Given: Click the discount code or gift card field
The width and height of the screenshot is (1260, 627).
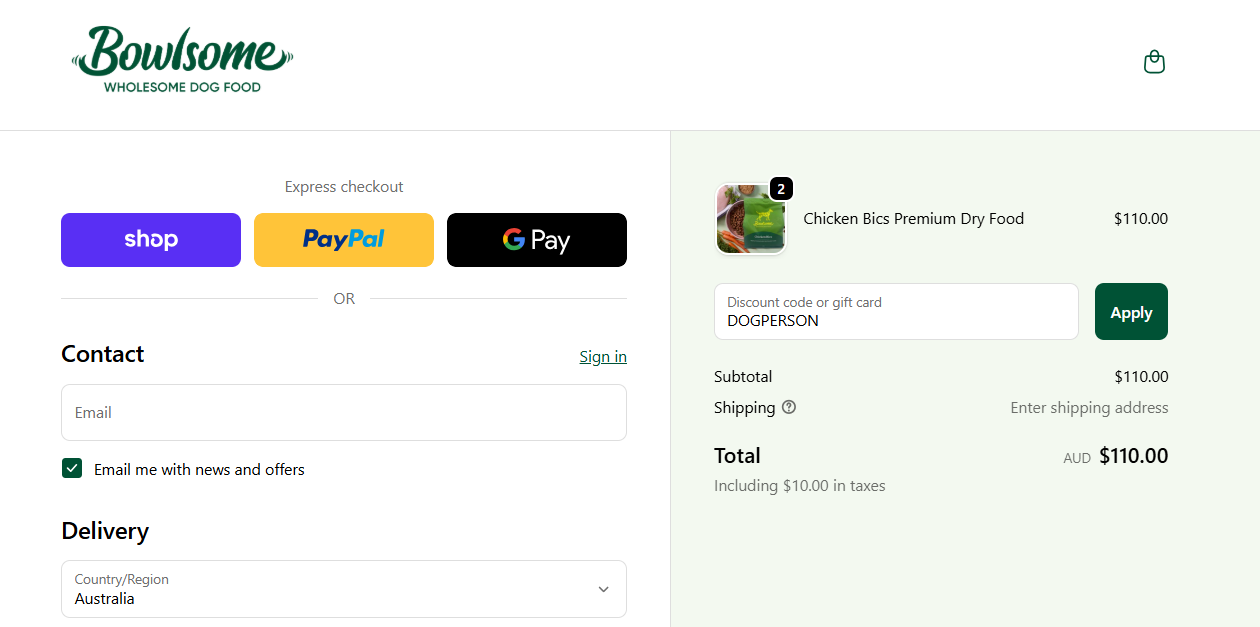Looking at the screenshot, I should 896,312.
